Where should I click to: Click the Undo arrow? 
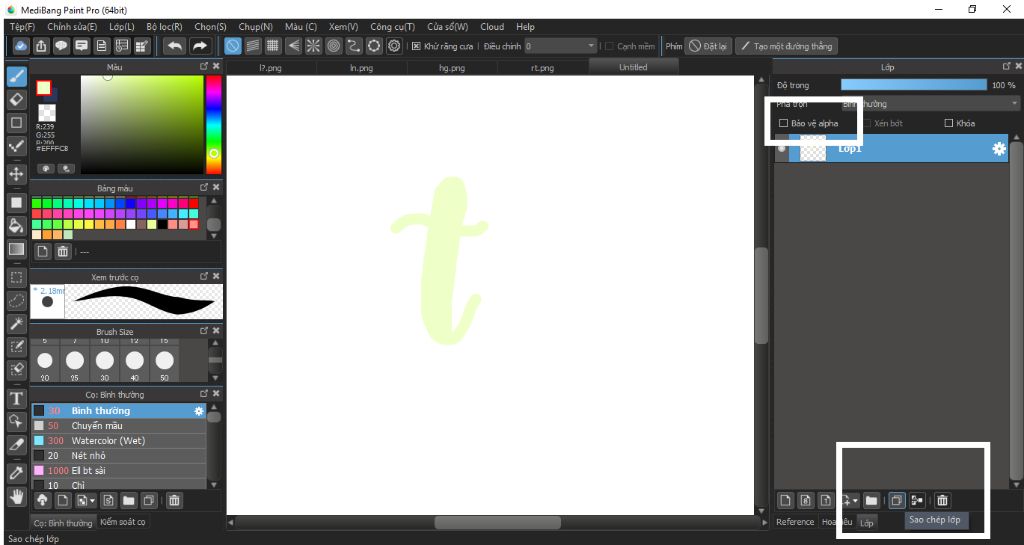[x=174, y=46]
